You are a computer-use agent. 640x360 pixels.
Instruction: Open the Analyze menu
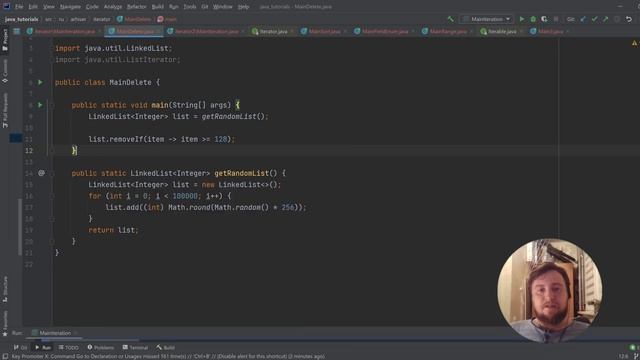coord(113,7)
